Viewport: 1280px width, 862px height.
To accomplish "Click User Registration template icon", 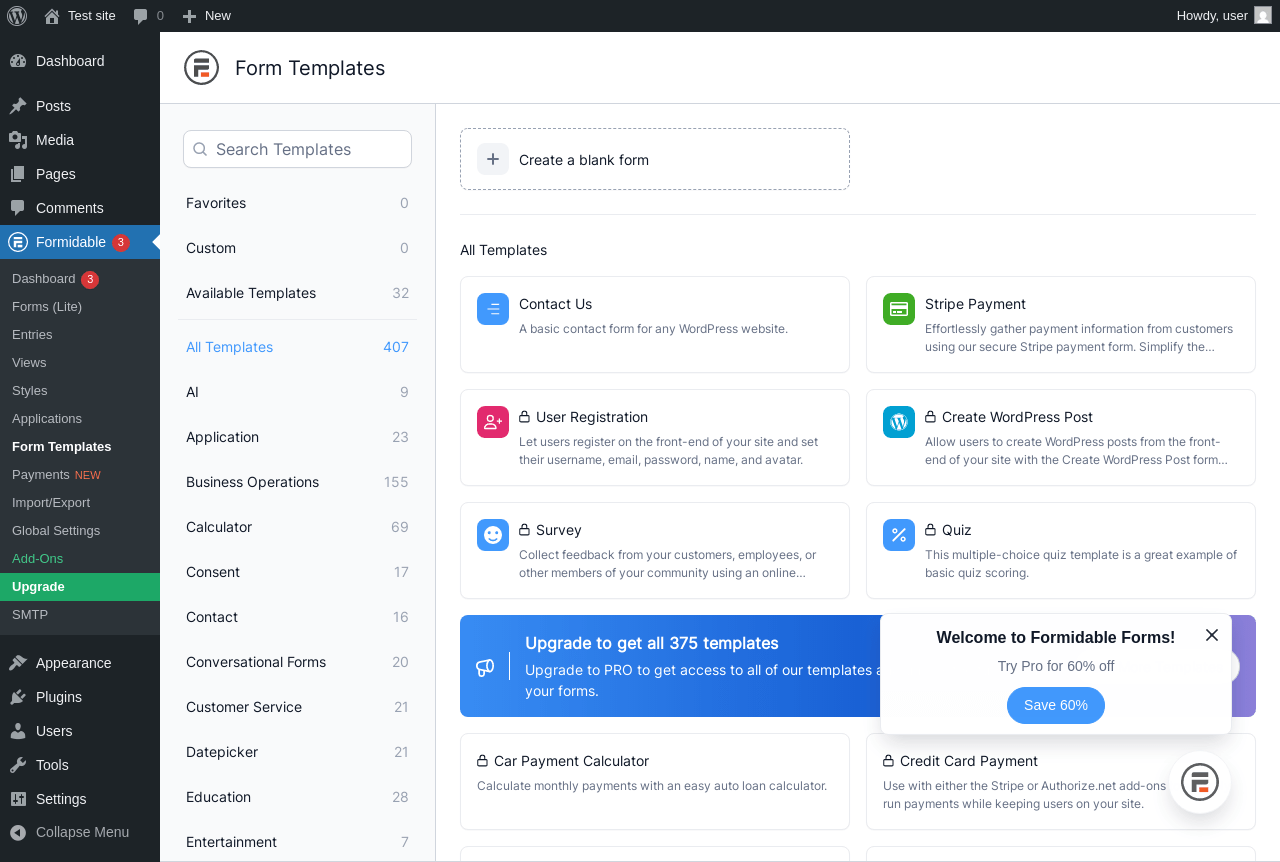I will pyautogui.click(x=493, y=422).
